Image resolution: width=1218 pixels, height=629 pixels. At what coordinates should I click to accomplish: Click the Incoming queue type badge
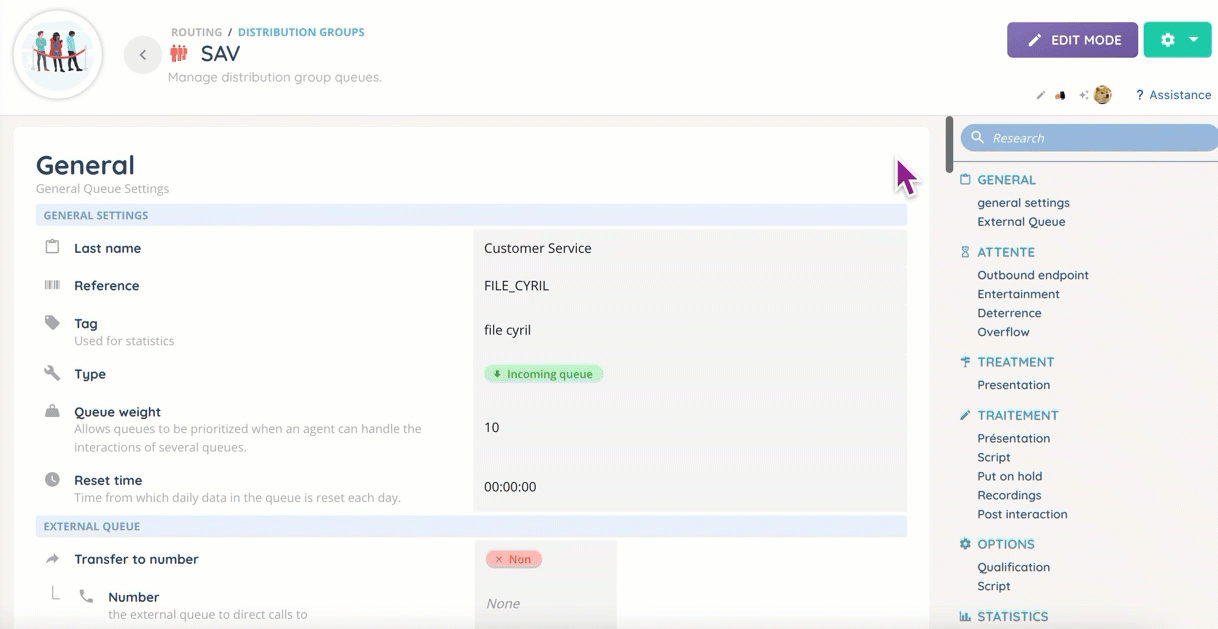pos(544,374)
